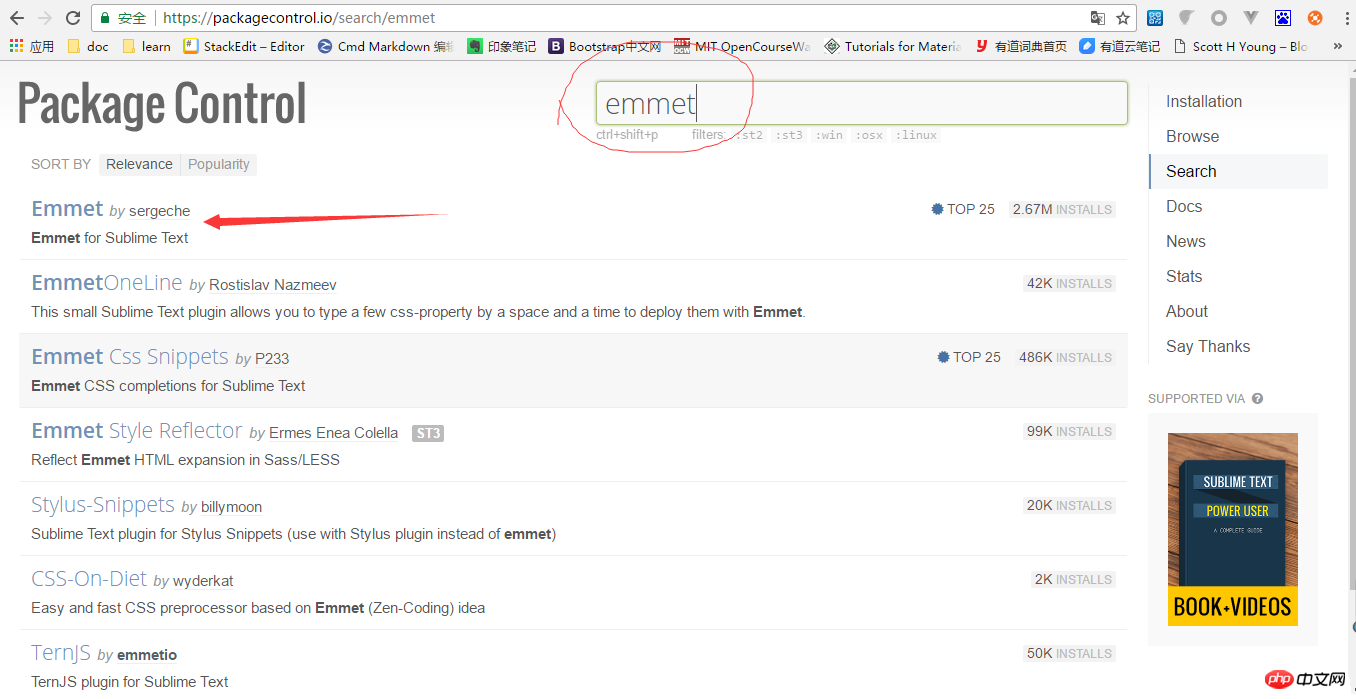Click the ST3 label on Emmet Style Reflector

[428, 433]
